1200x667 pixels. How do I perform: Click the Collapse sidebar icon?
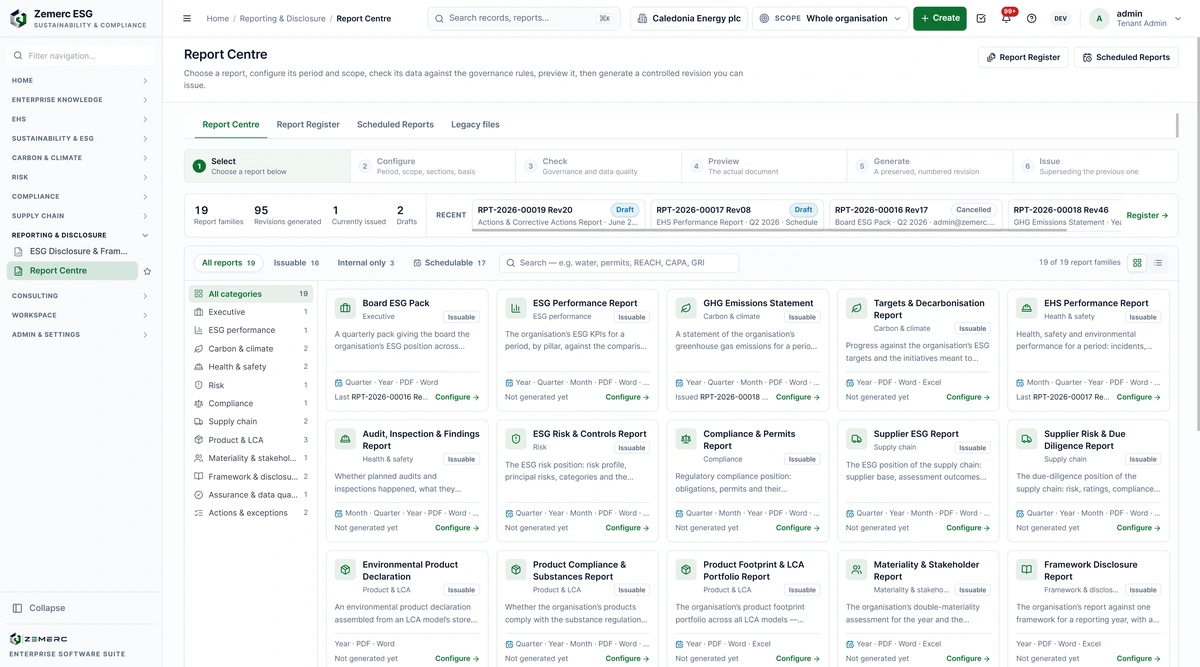(17, 608)
